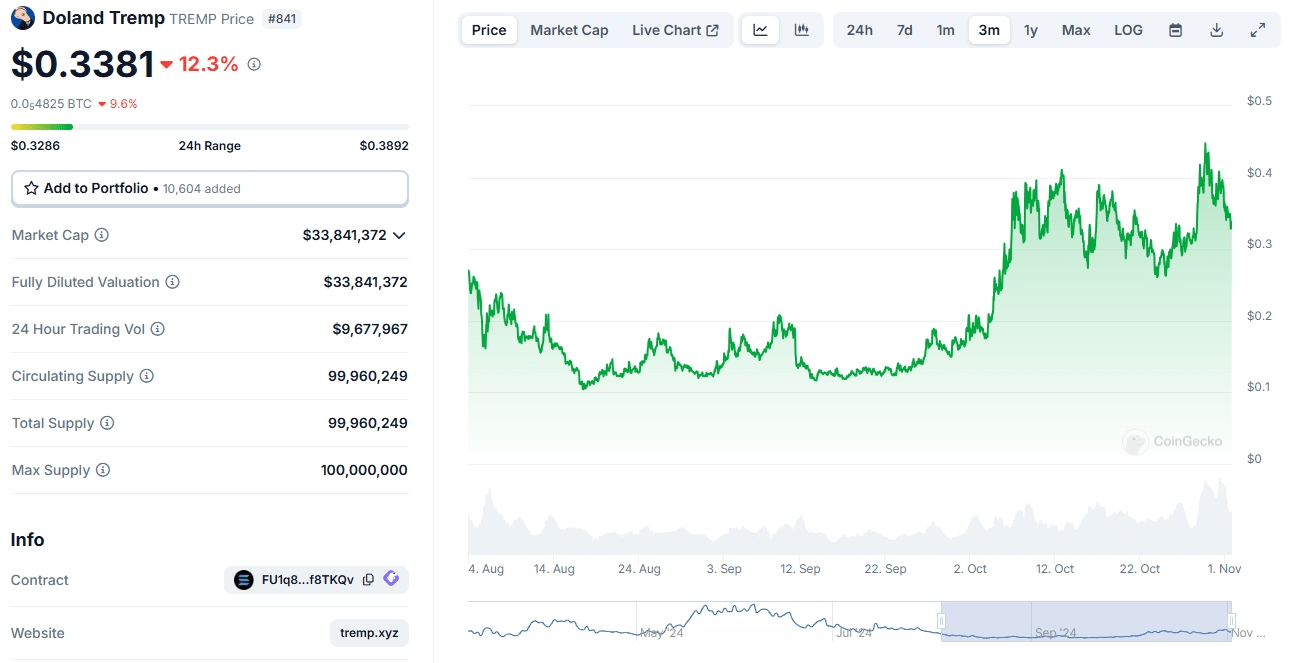Viewport: 1291px width, 663px height.
Task: Click the Market Cap info tooltip icon
Action: pyautogui.click(x=101, y=234)
